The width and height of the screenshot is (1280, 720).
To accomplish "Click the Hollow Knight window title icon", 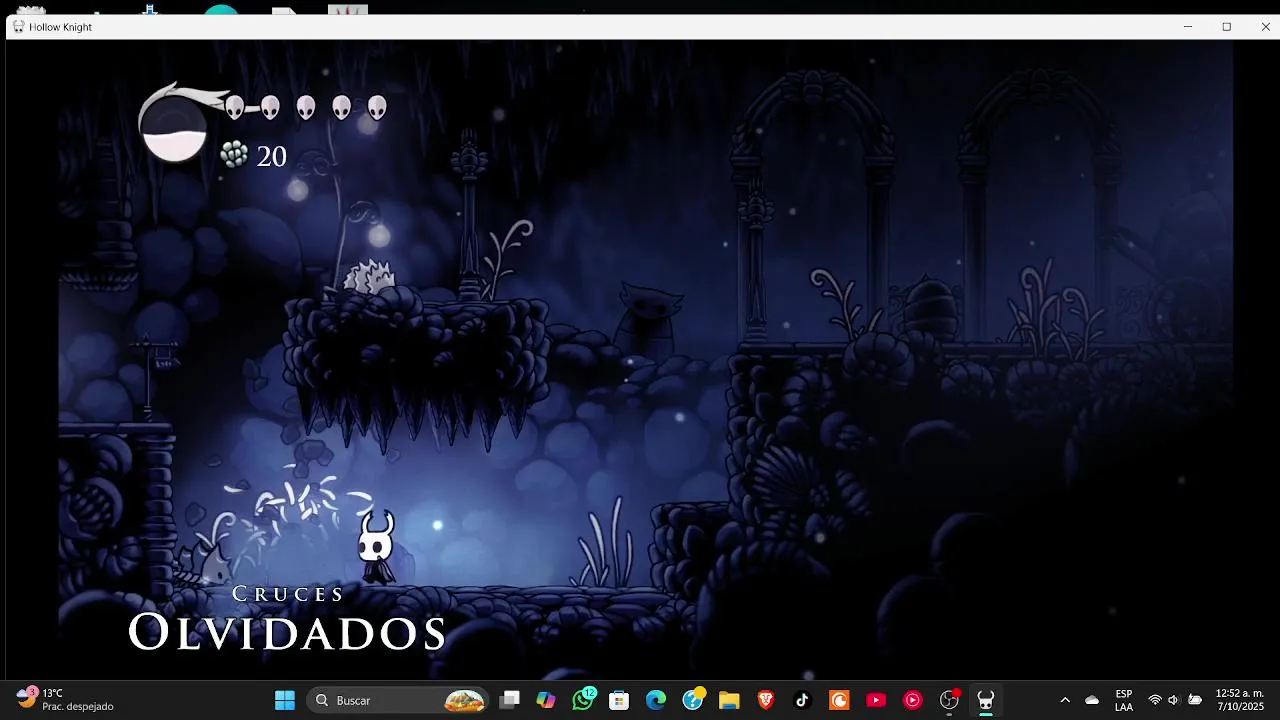I will tap(18, 27).
